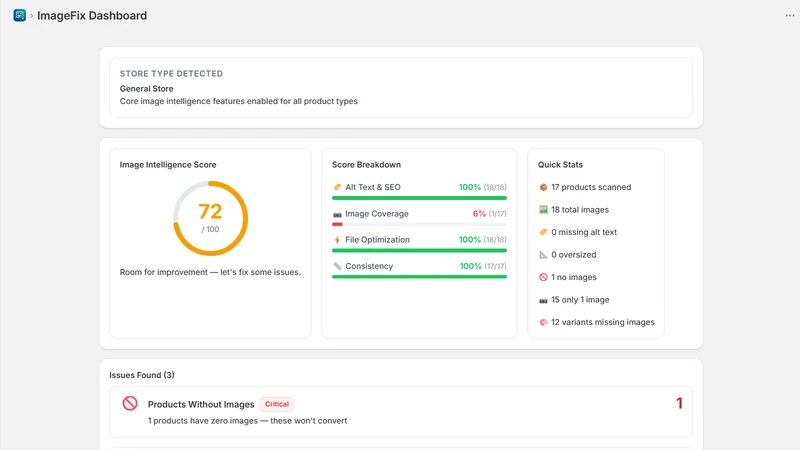Click the Consistency label
Viewport: 800px width, 450px height.
(x=369, y=266)
